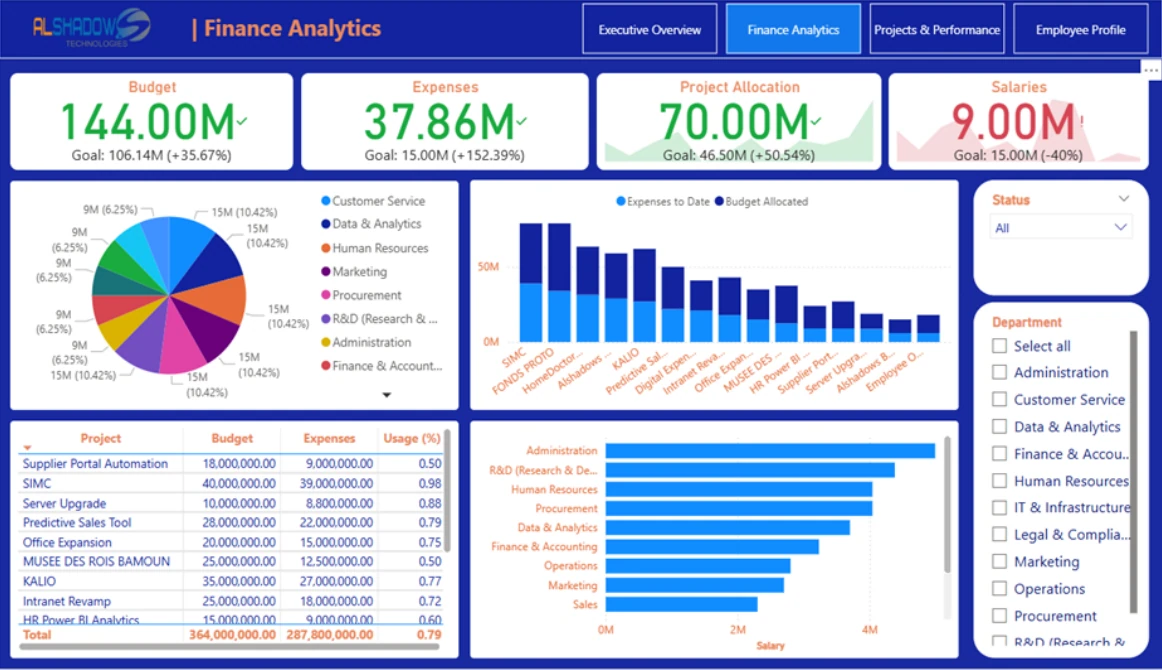Enable the Data & Analytics filter

click(1000, 426)
